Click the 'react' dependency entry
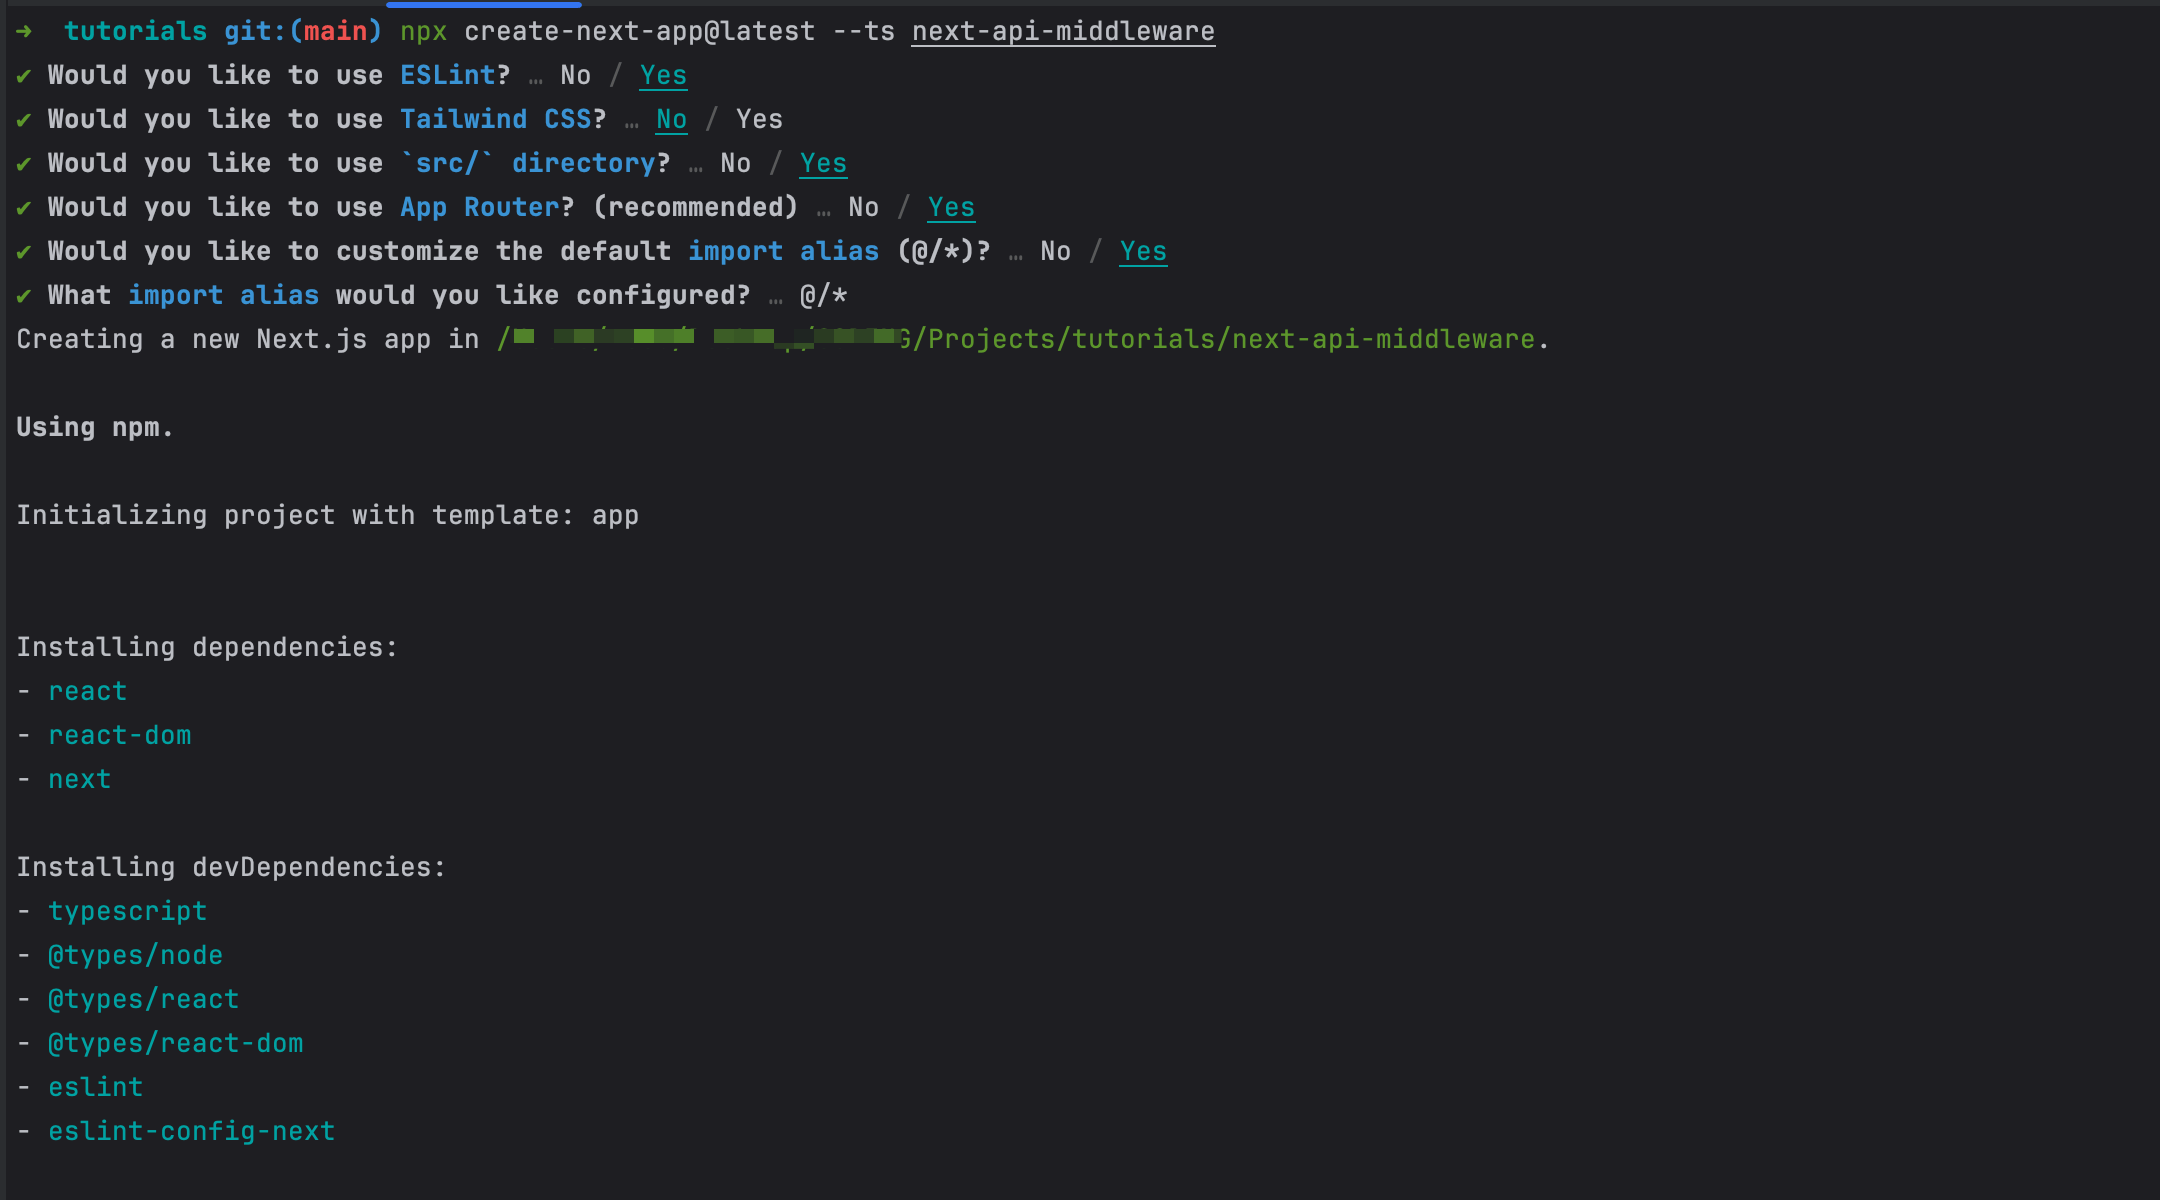2160x1200 pixels. click(x=87, y=691)
